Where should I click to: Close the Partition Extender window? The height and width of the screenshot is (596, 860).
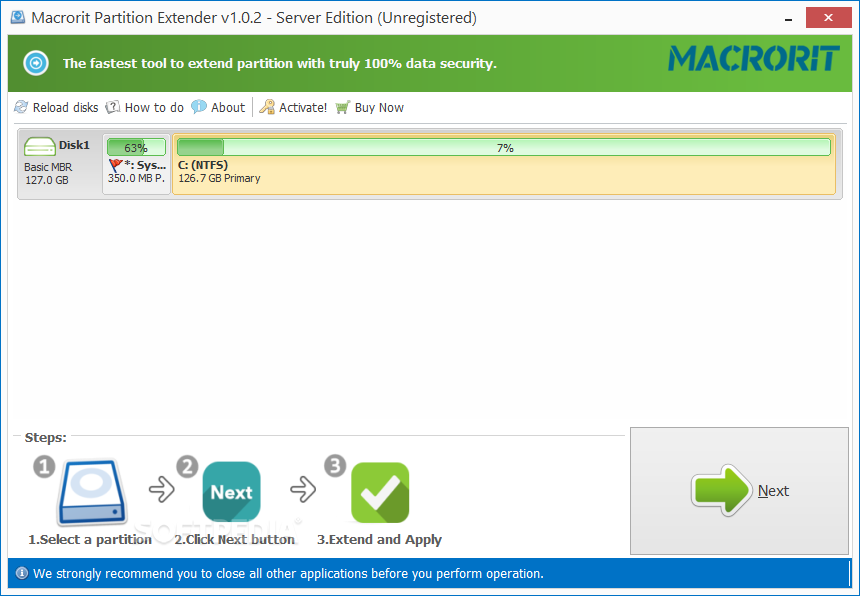tap(828, 18)
